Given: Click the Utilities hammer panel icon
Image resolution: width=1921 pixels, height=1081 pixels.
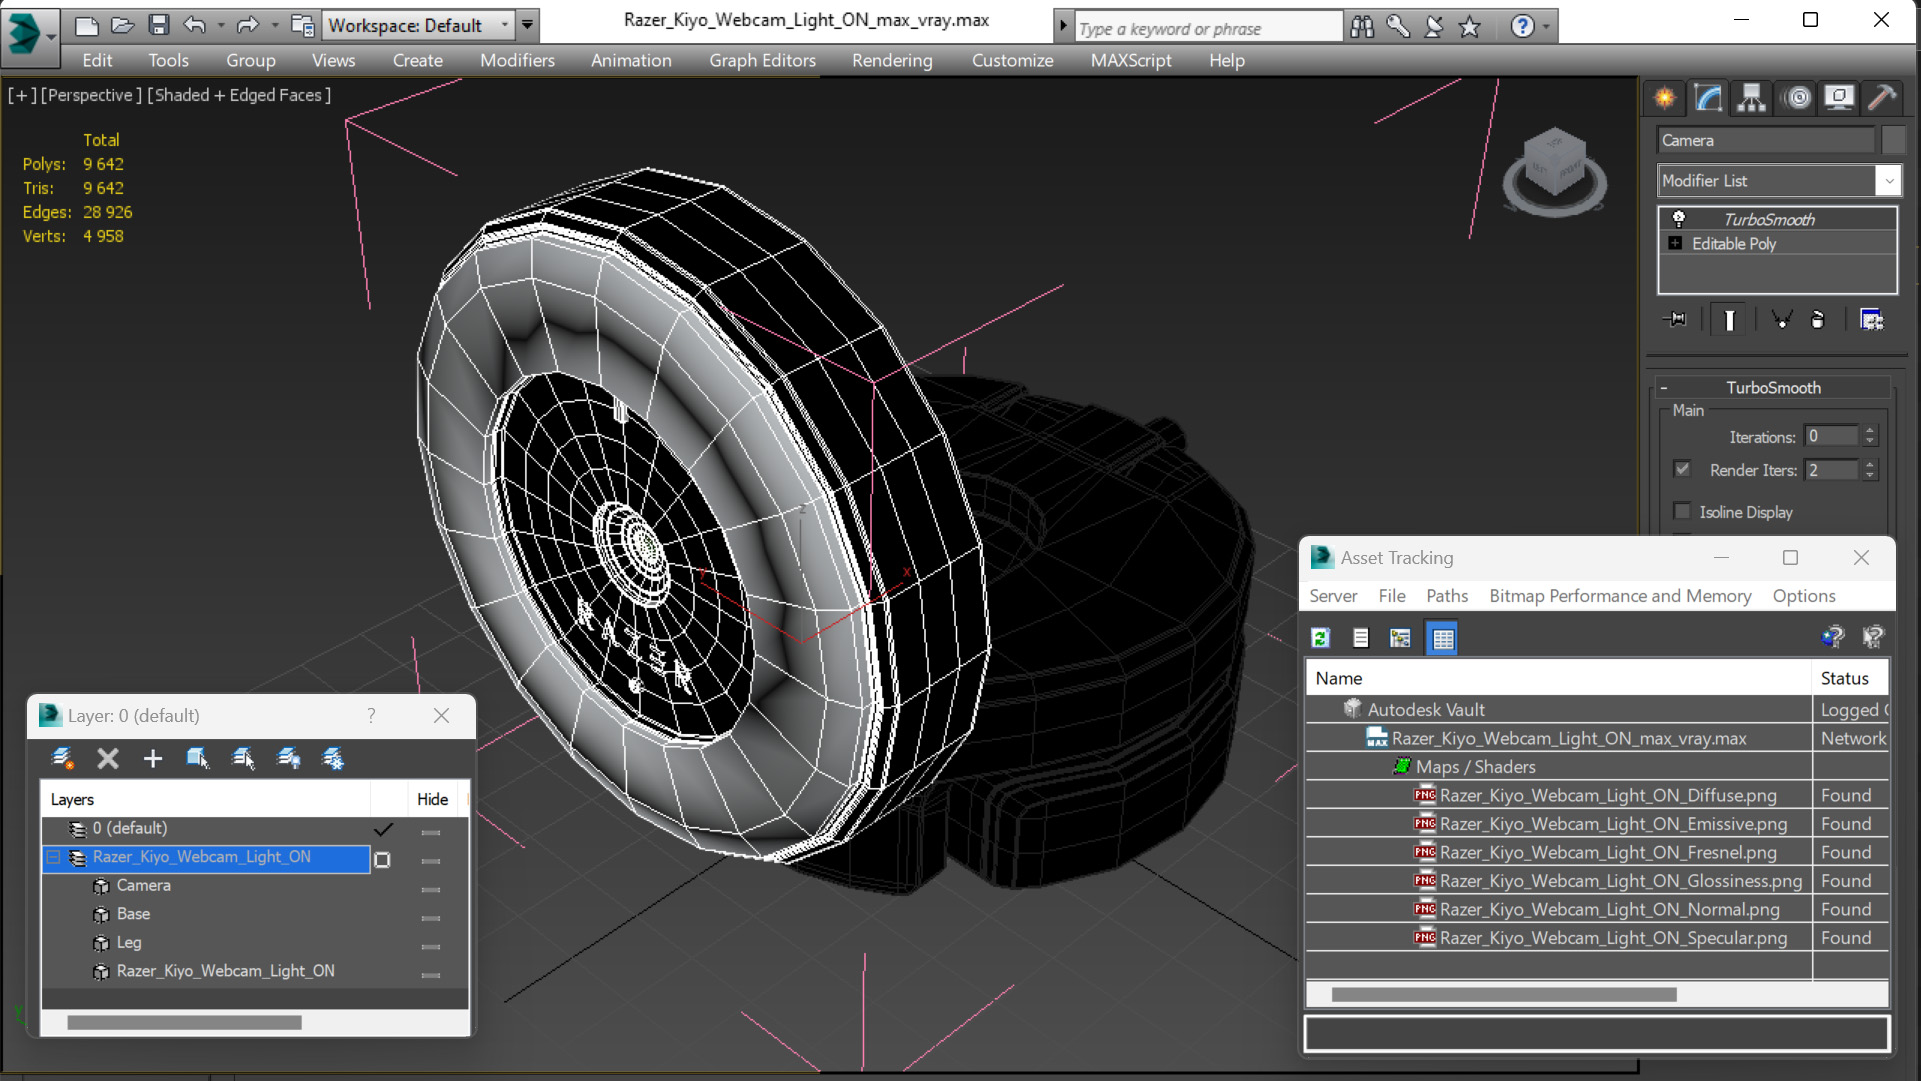Looking at the screenshot, I should (1883, 97).
